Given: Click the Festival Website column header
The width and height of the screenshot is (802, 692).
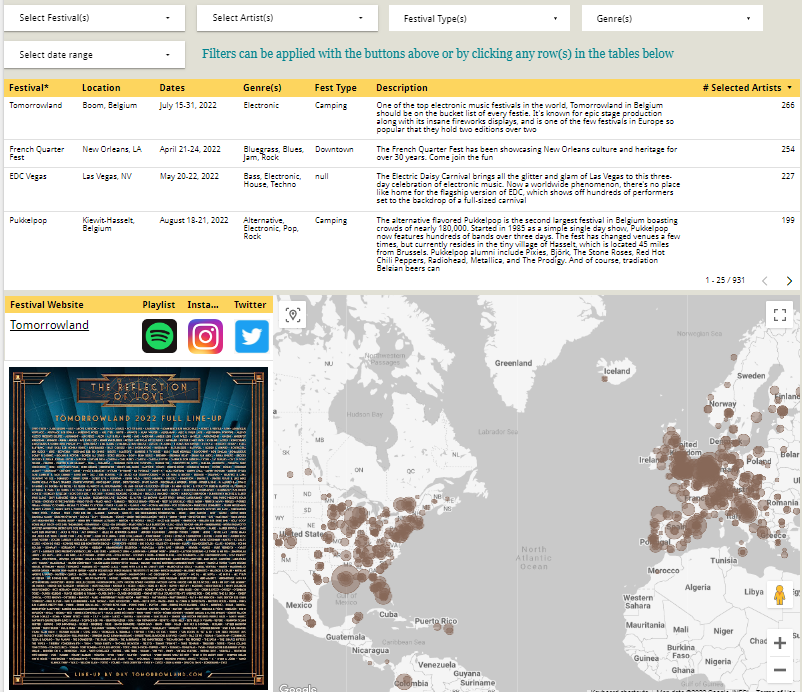Looking at the screenshot, I should pos(47,305).
